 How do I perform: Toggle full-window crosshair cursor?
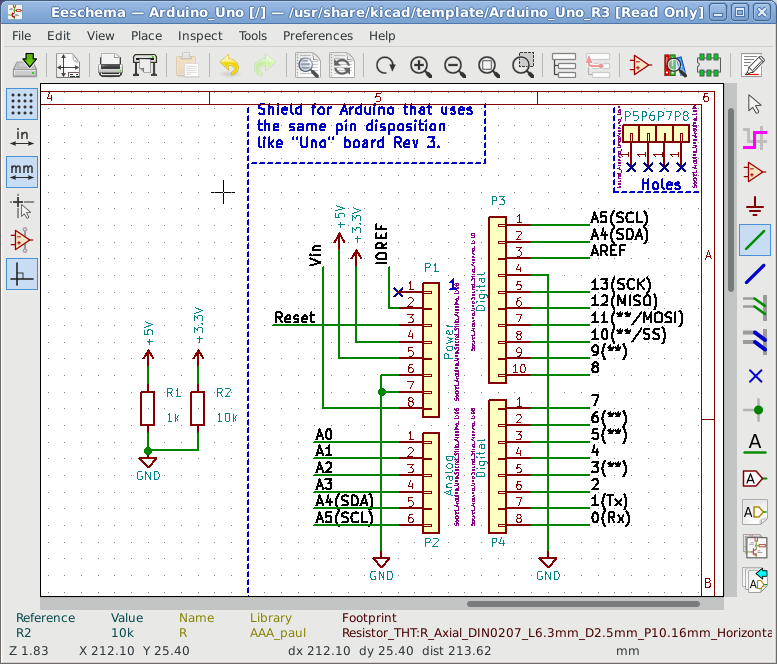click(22, 206)
